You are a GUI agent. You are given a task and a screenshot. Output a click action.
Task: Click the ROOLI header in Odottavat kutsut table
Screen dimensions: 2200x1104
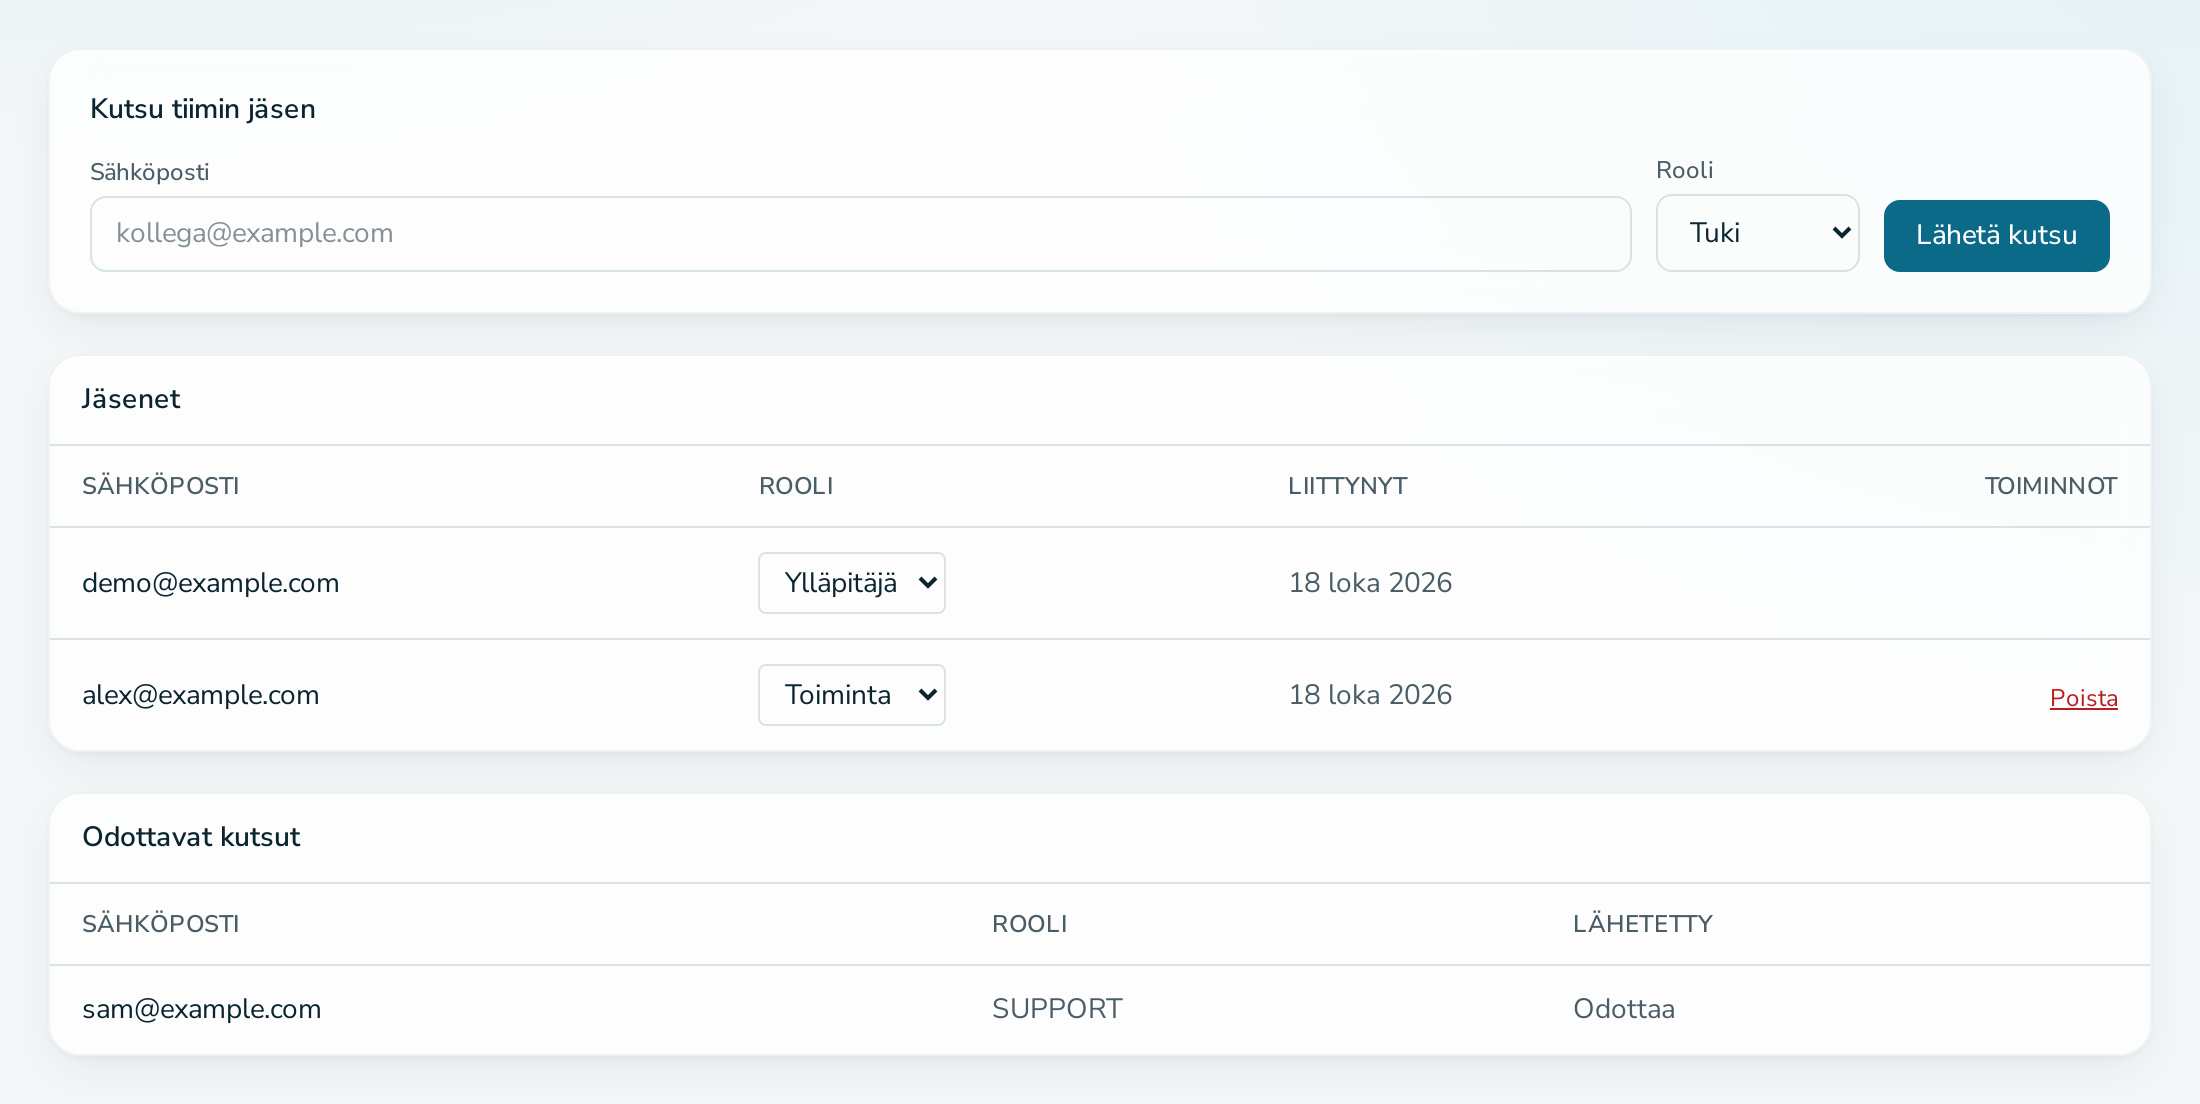(x=1029, y=924)
